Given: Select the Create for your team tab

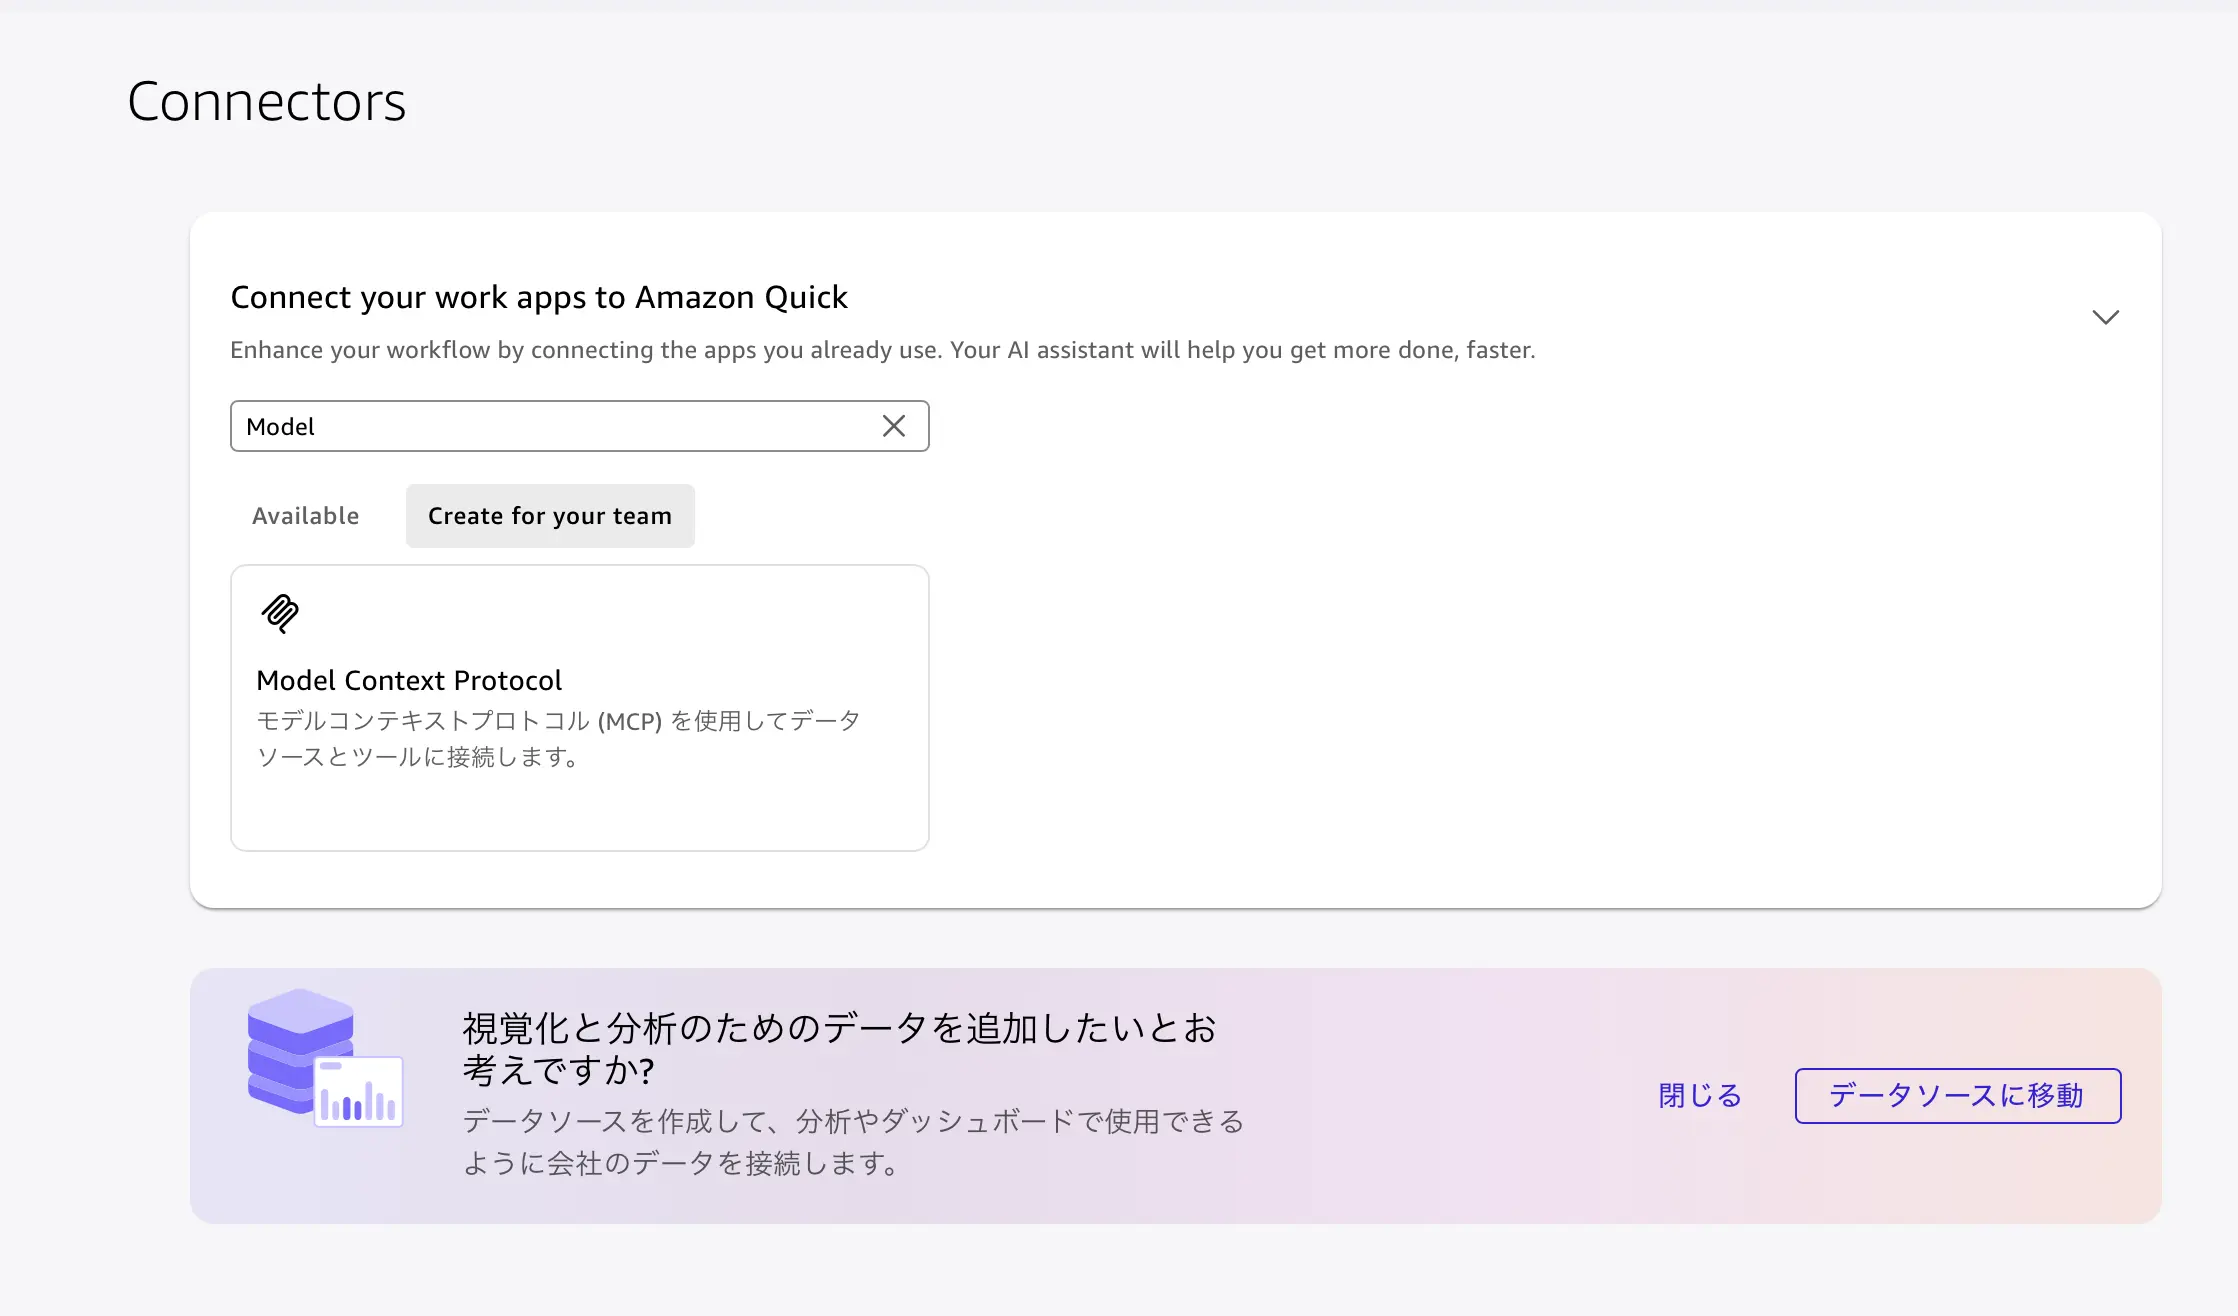Looking at the screenshot, I should tap(550, 516).
